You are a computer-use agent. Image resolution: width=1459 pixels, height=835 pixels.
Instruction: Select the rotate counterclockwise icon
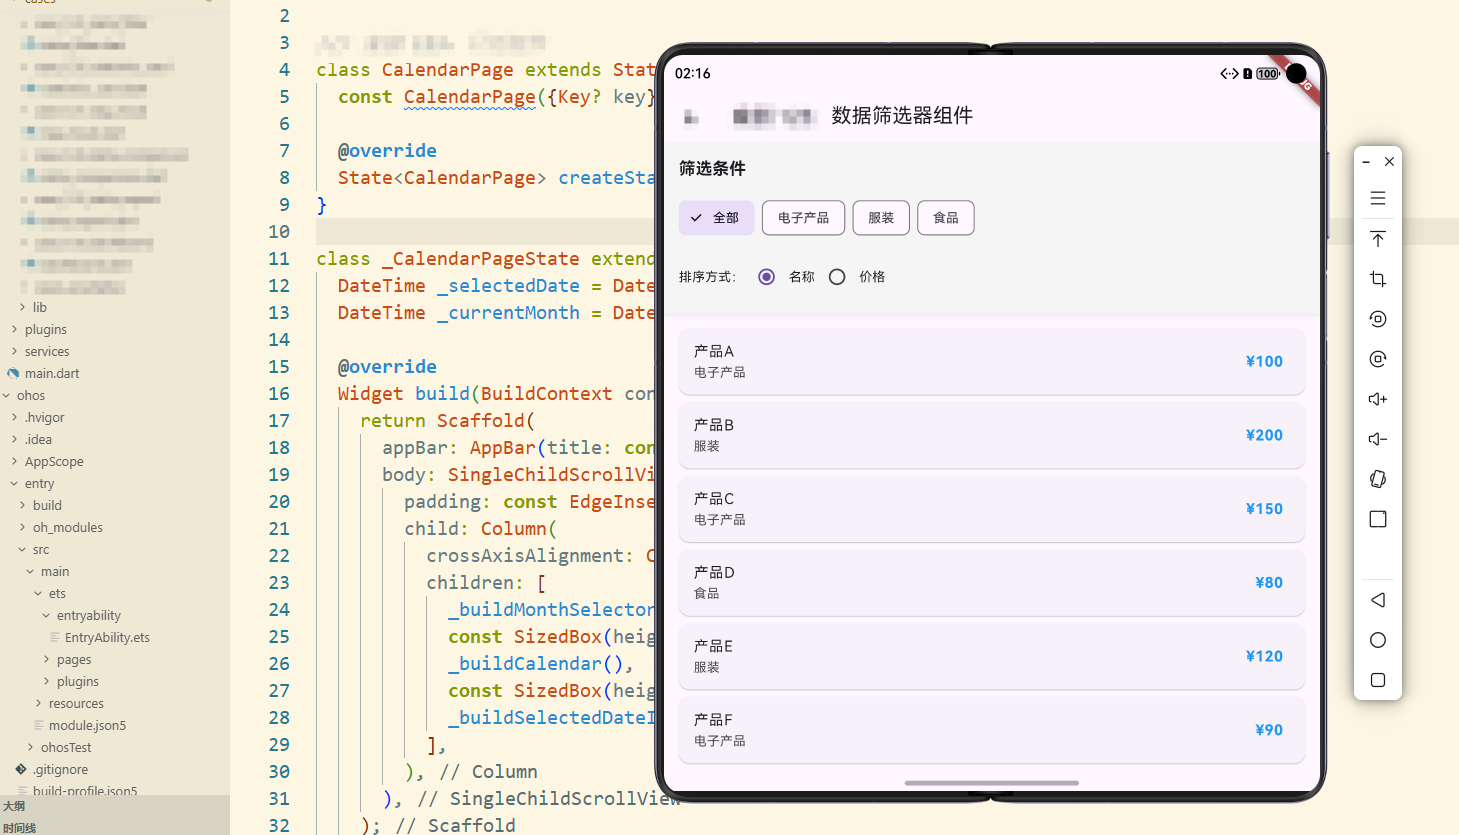point(1377,318)
